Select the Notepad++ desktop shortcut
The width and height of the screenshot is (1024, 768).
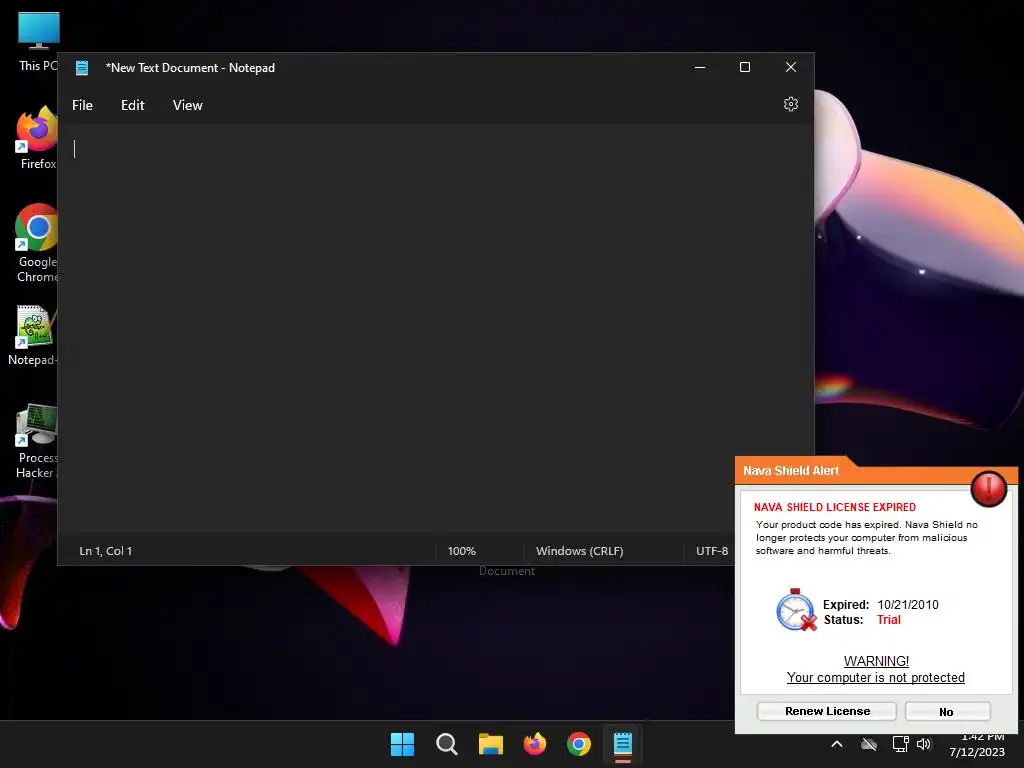click(33, 336)
